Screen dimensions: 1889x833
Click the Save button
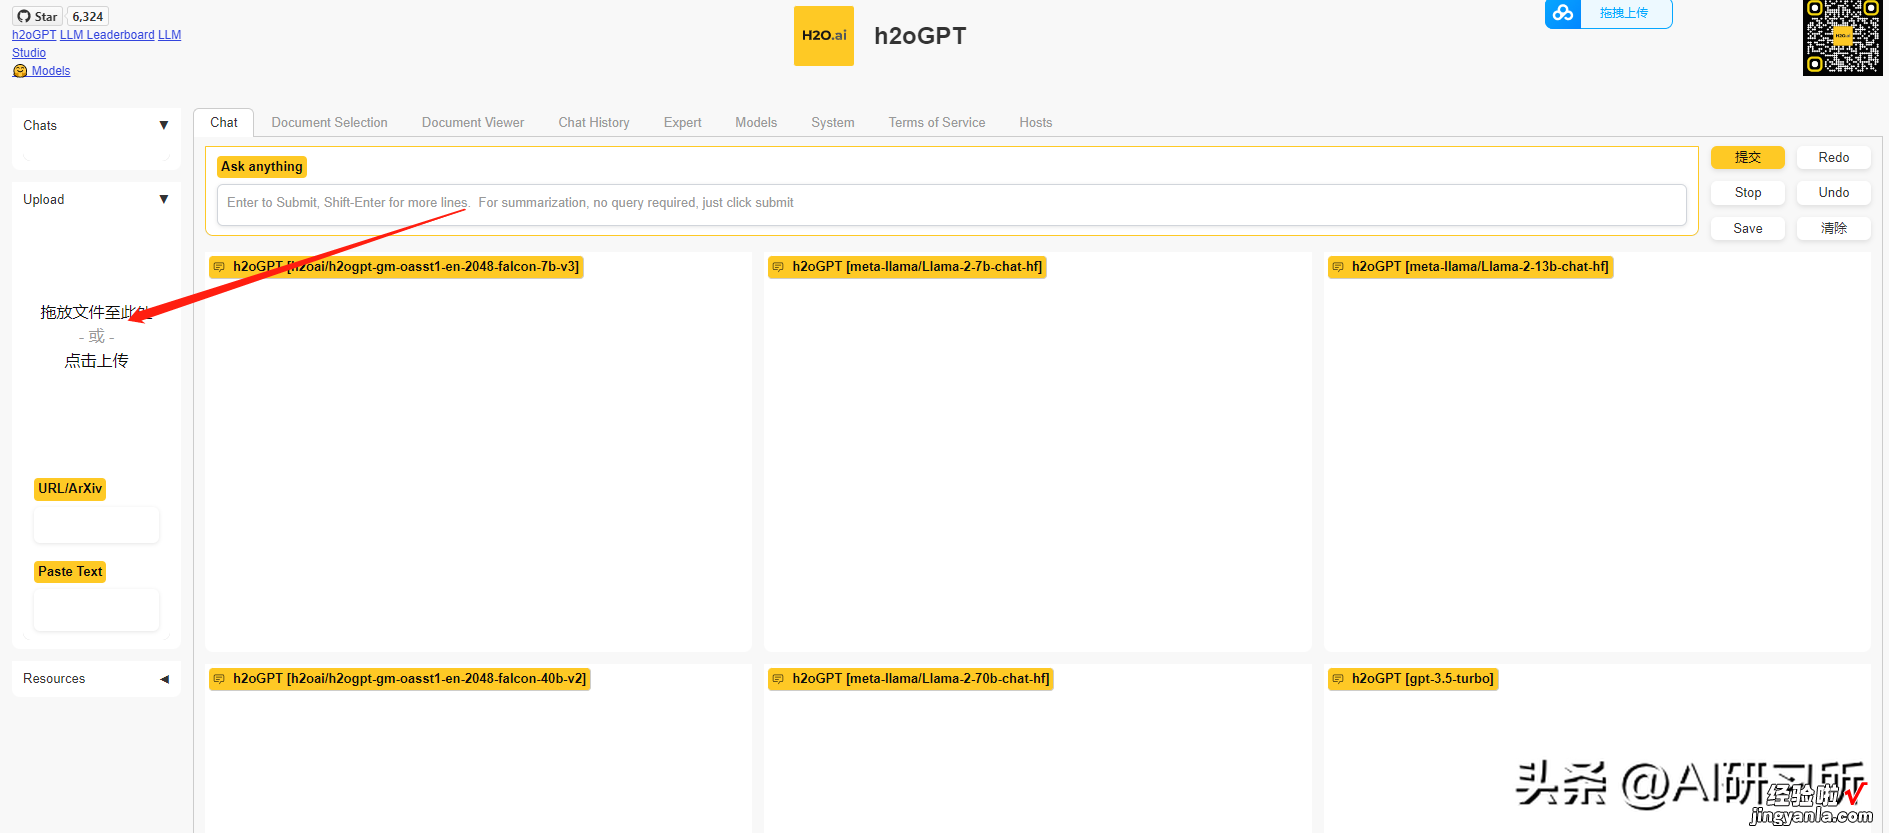pyautogui.click(x=1748, y=228)
